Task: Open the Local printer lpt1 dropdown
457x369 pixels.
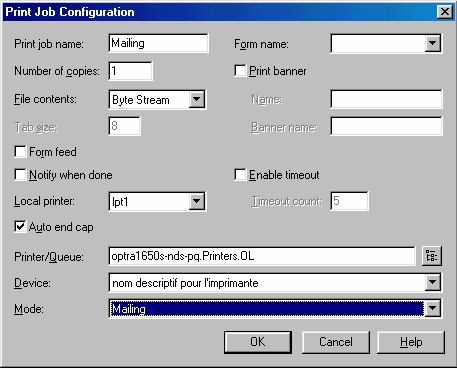Action: (197, 201)
